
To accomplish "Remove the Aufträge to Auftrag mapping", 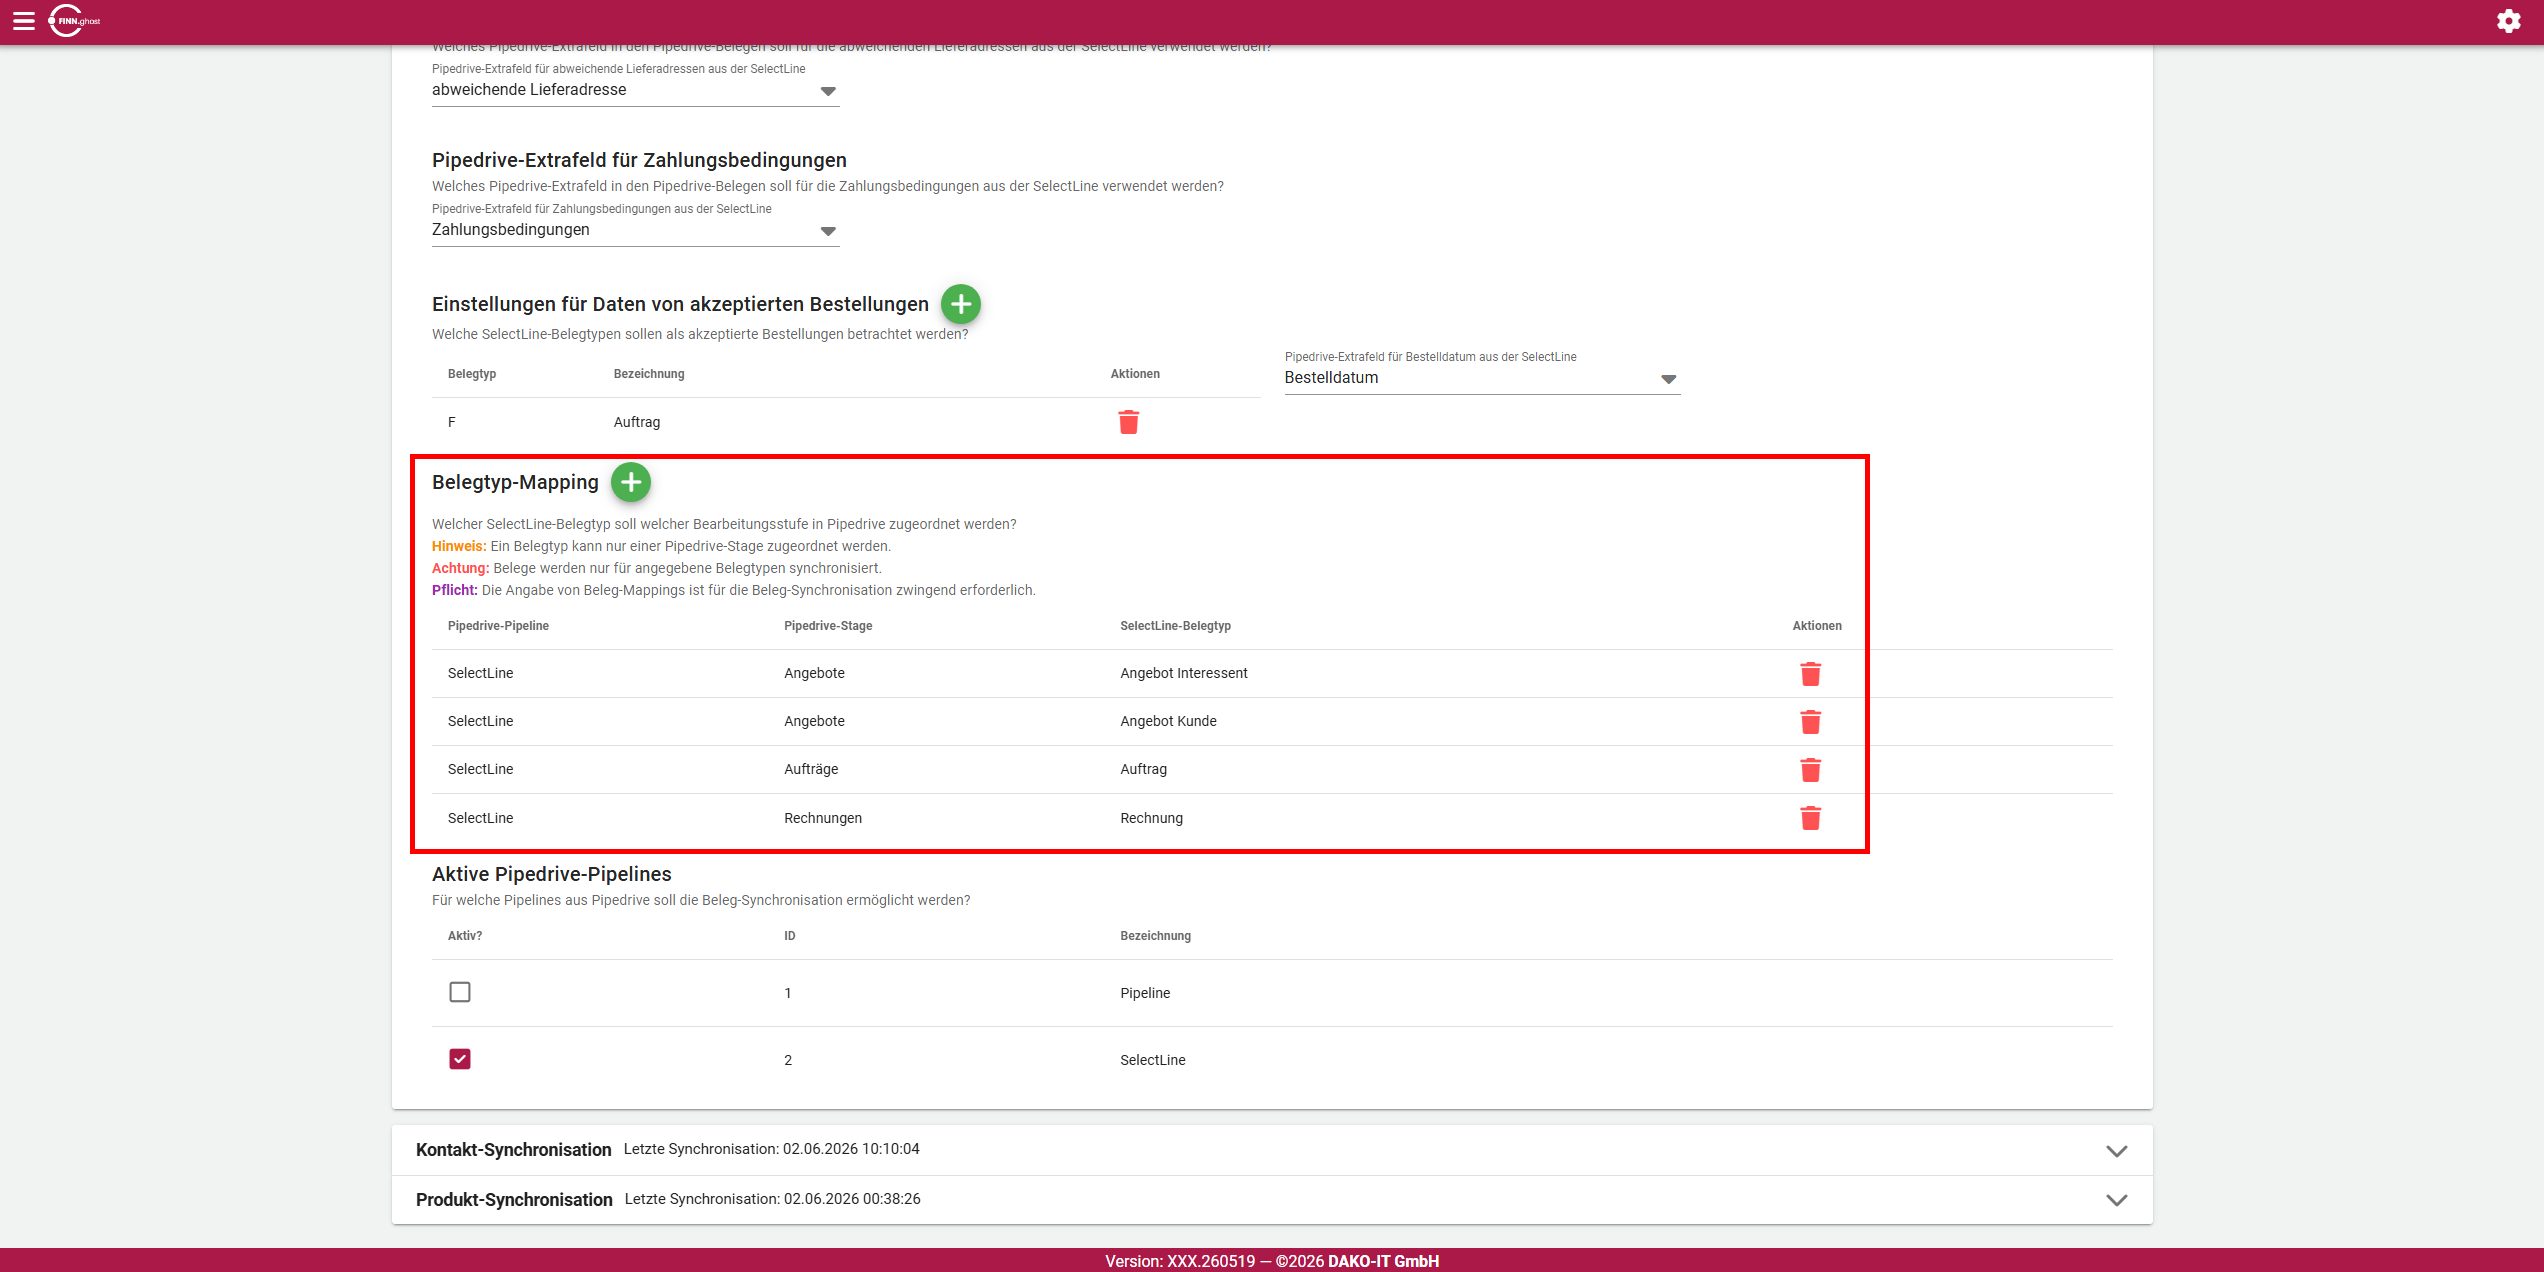I will click(x=1811, y=770).
